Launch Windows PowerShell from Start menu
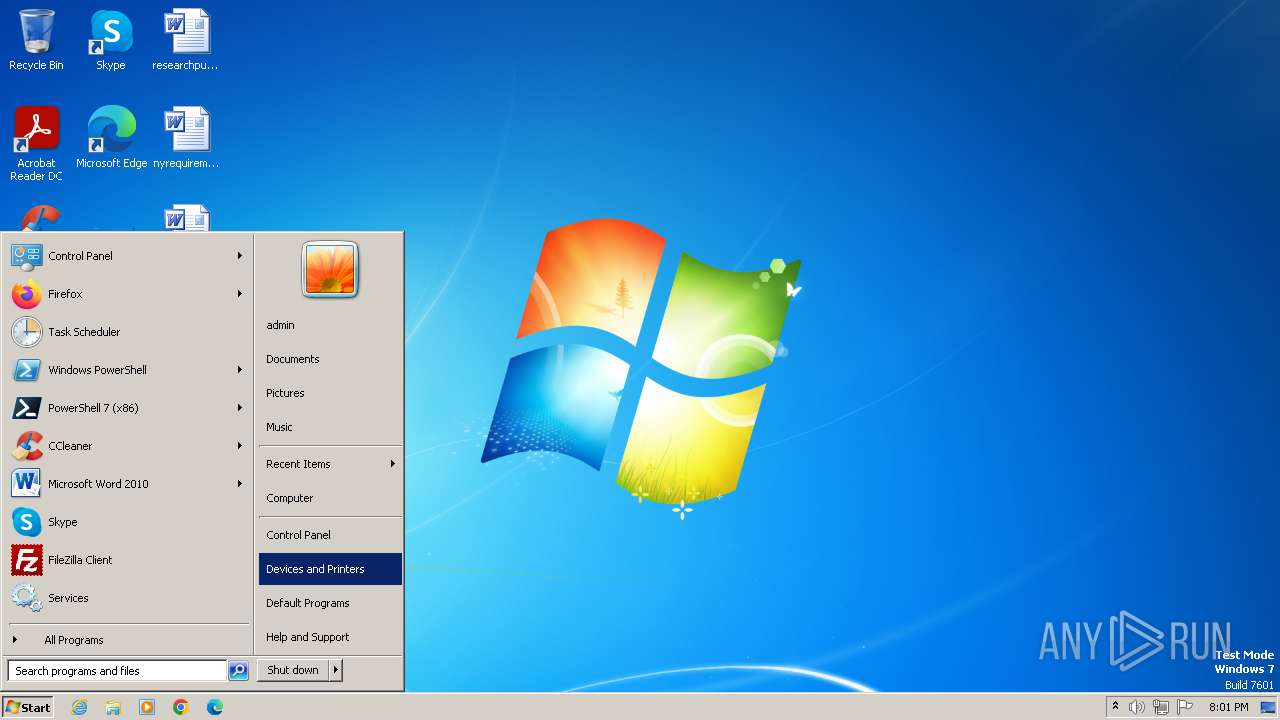This screenshot has width=1280, height=720. (128, 370)
